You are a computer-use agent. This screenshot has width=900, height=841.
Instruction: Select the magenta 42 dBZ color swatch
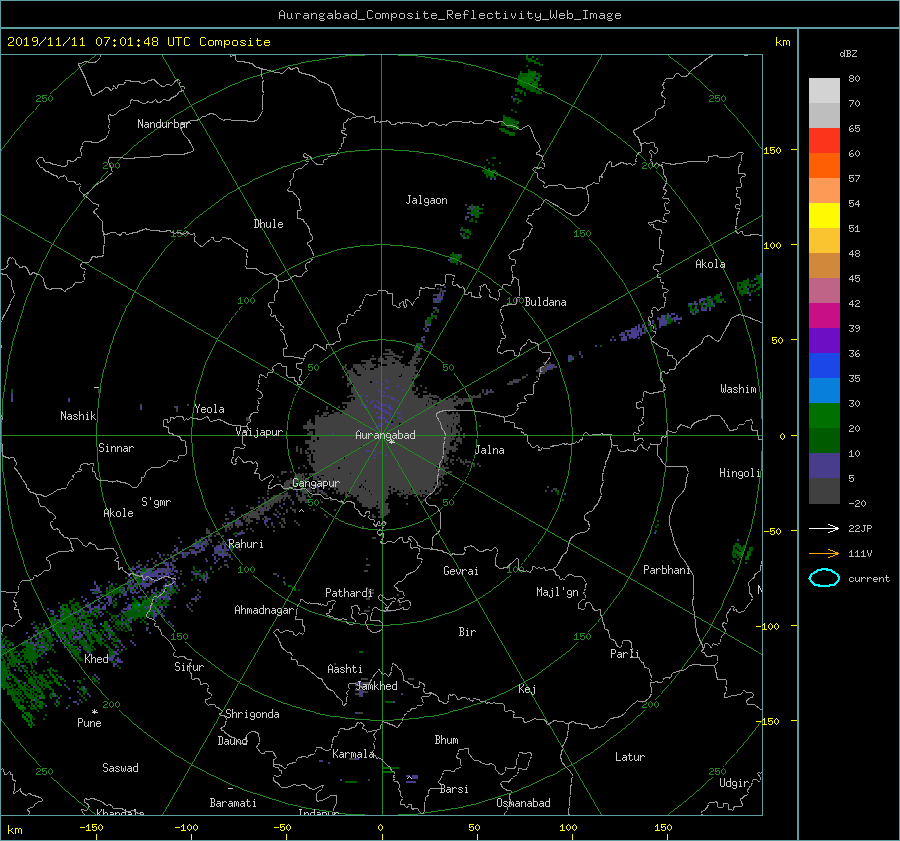click(824, 316)
